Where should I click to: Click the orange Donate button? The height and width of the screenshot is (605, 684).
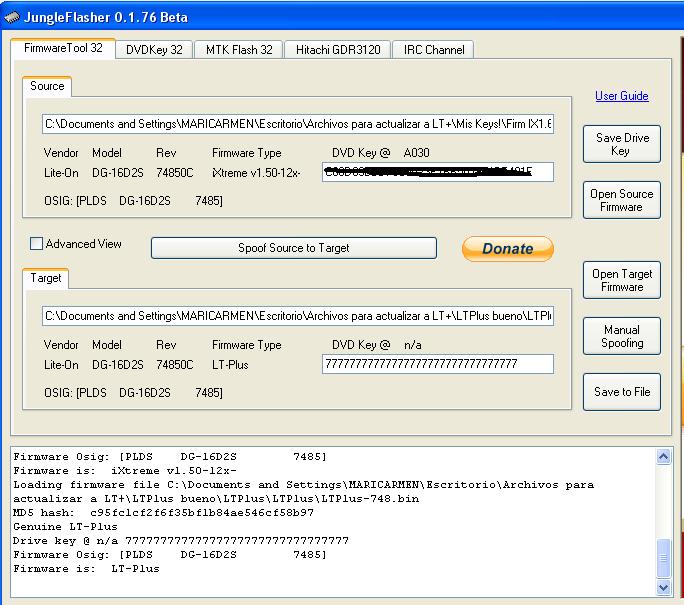tap(507, 249)
